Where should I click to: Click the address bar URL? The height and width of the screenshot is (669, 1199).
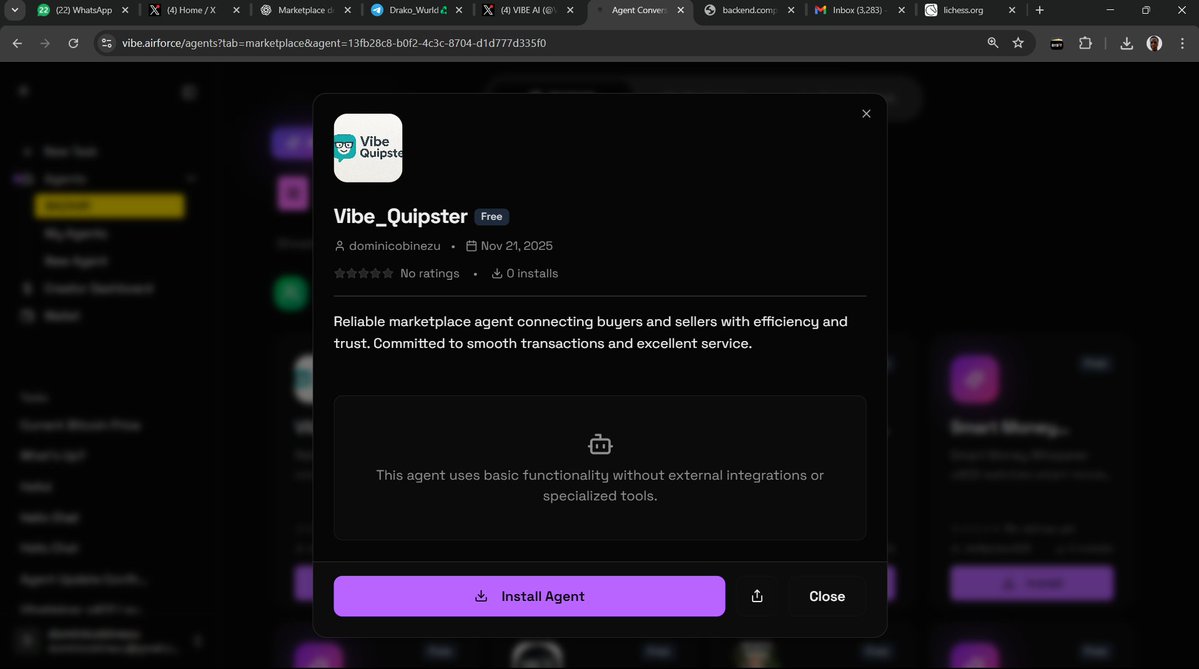[x=334, y=43]
